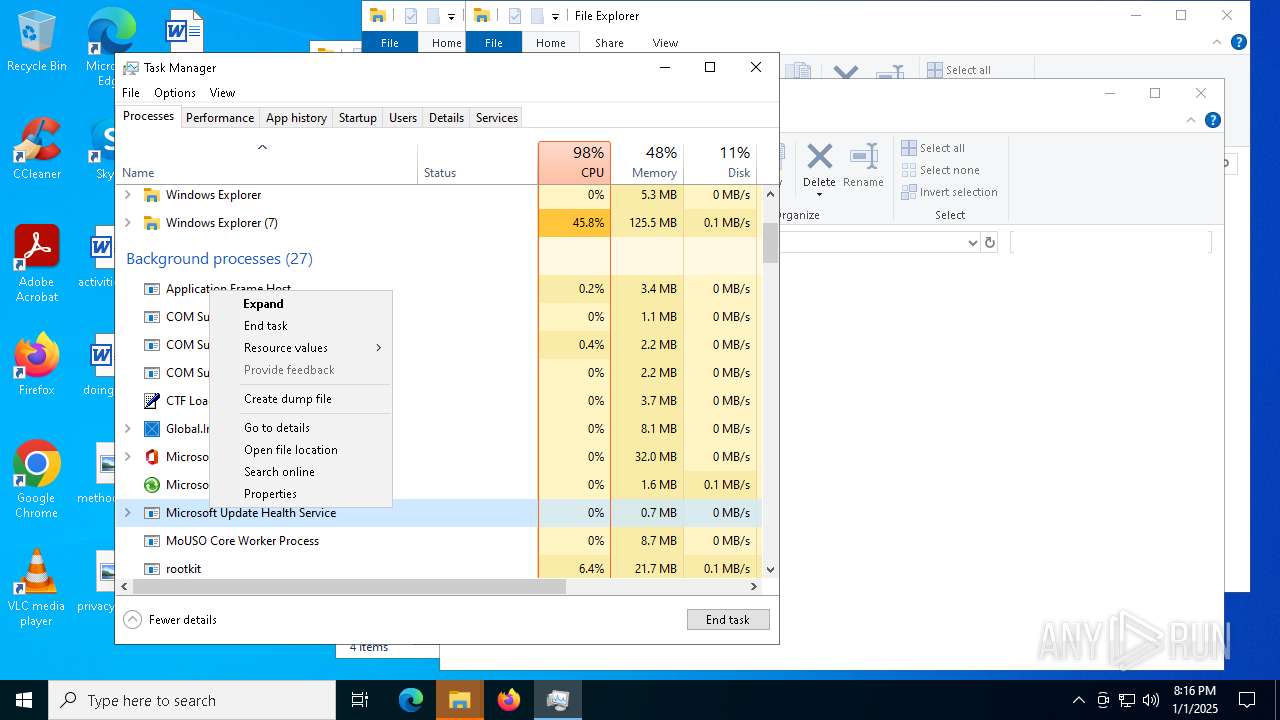
Task: Choose Create dump file in context menu
Action: click(x=301, y=399)
